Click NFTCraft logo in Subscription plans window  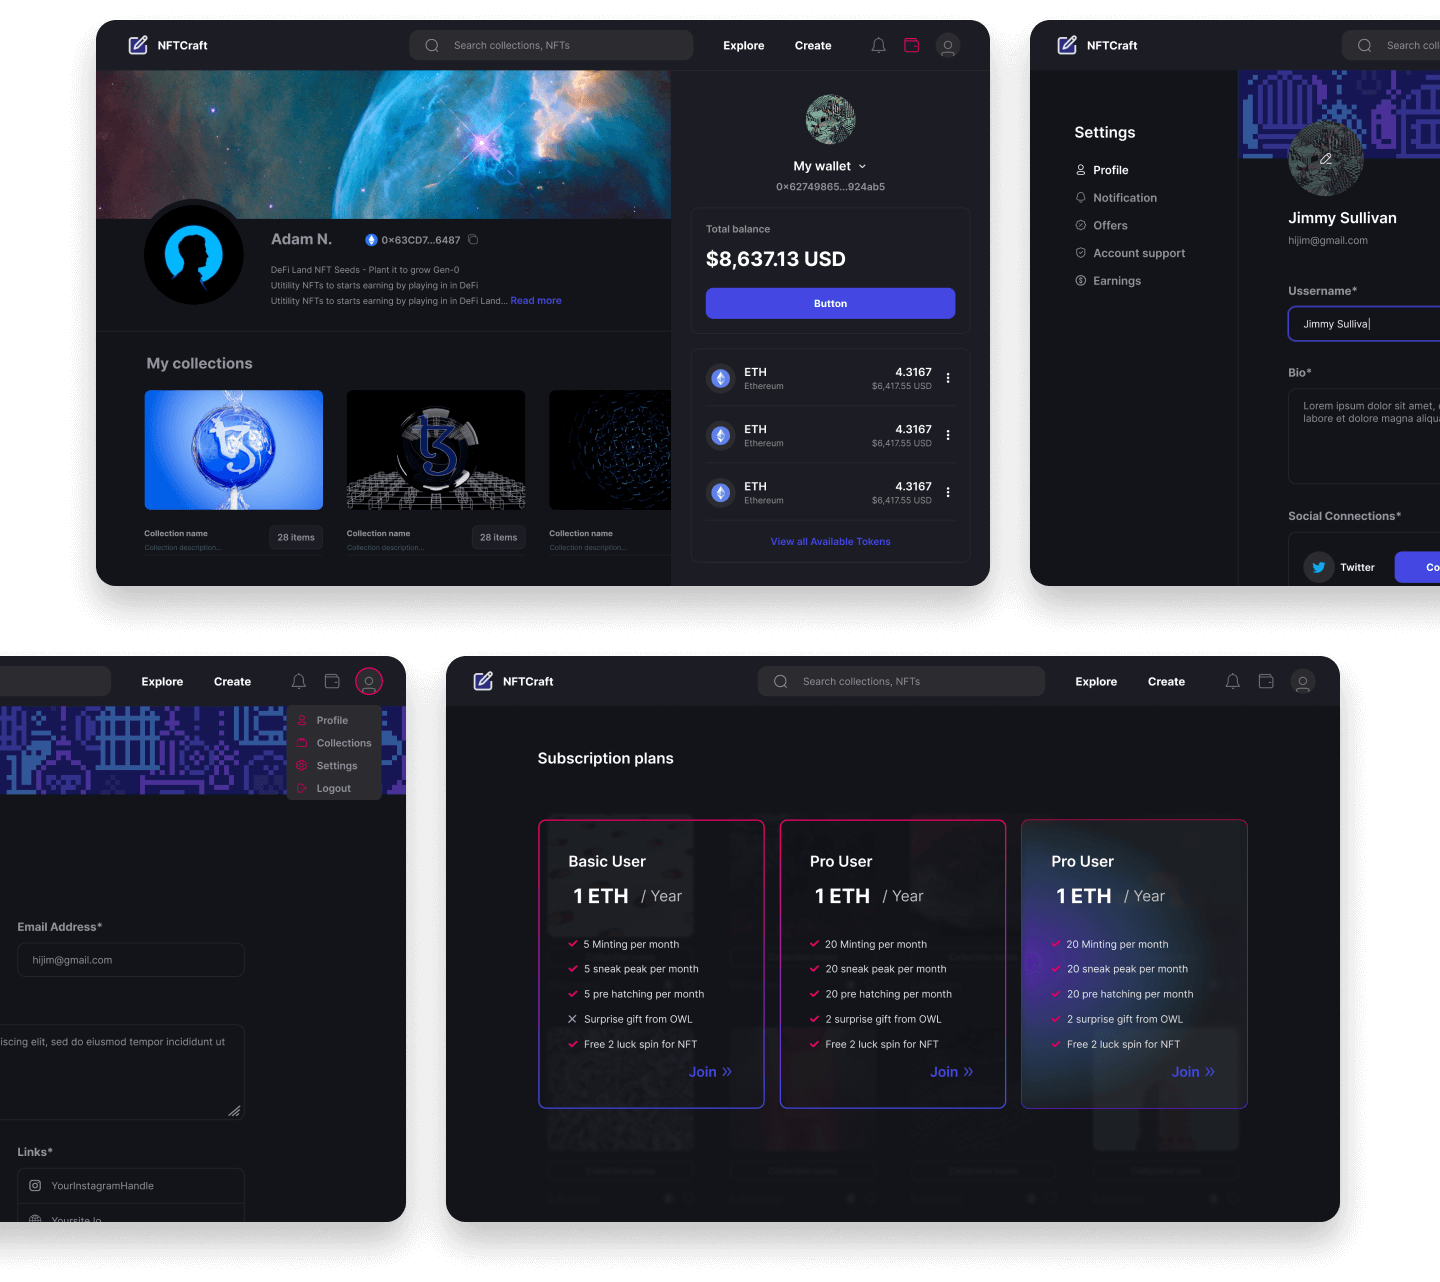(513, 681)
